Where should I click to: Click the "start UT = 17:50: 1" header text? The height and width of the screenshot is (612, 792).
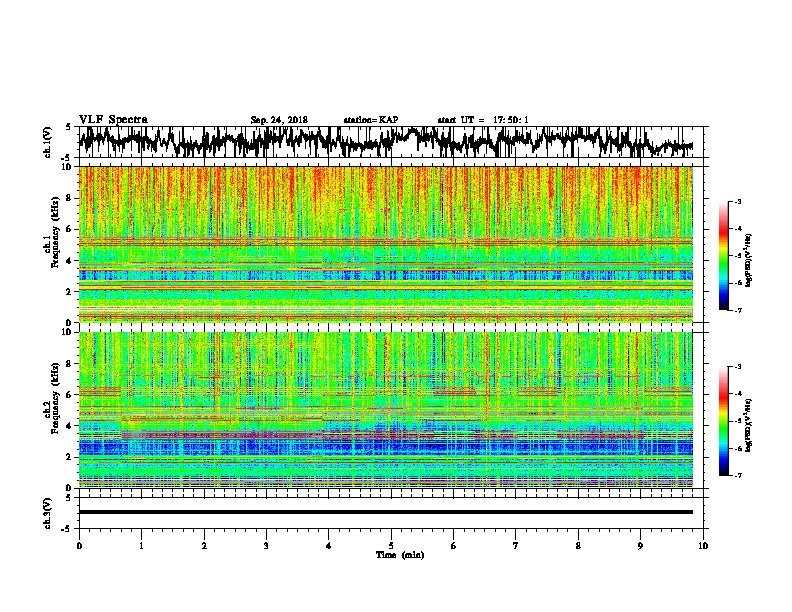tap(483, 120)
